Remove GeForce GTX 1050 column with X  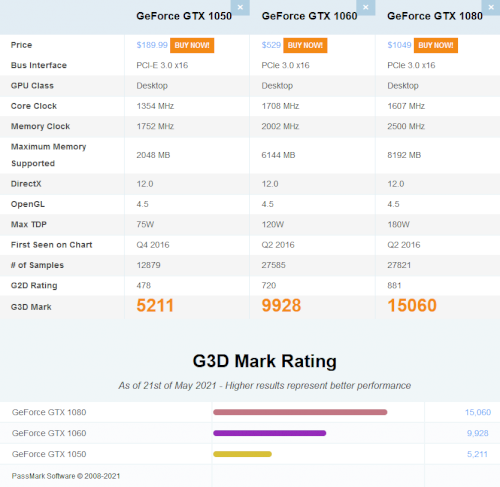pyautogui.click(x=240, y=7)
